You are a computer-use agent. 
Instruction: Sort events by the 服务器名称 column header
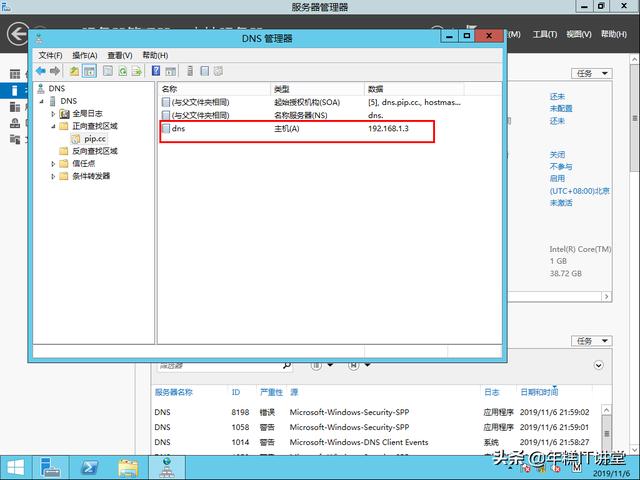coord(173,392)
